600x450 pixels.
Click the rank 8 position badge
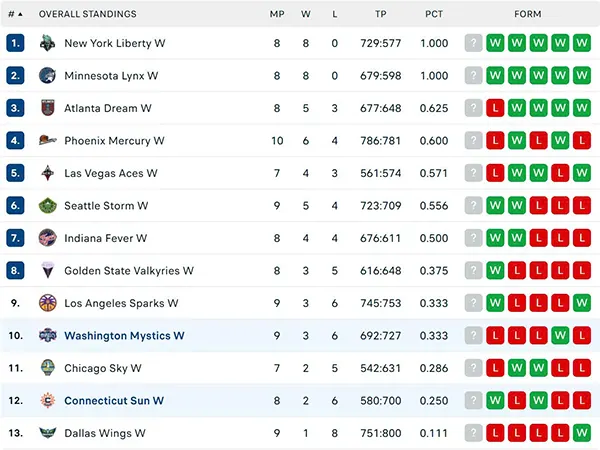[15, 271]
